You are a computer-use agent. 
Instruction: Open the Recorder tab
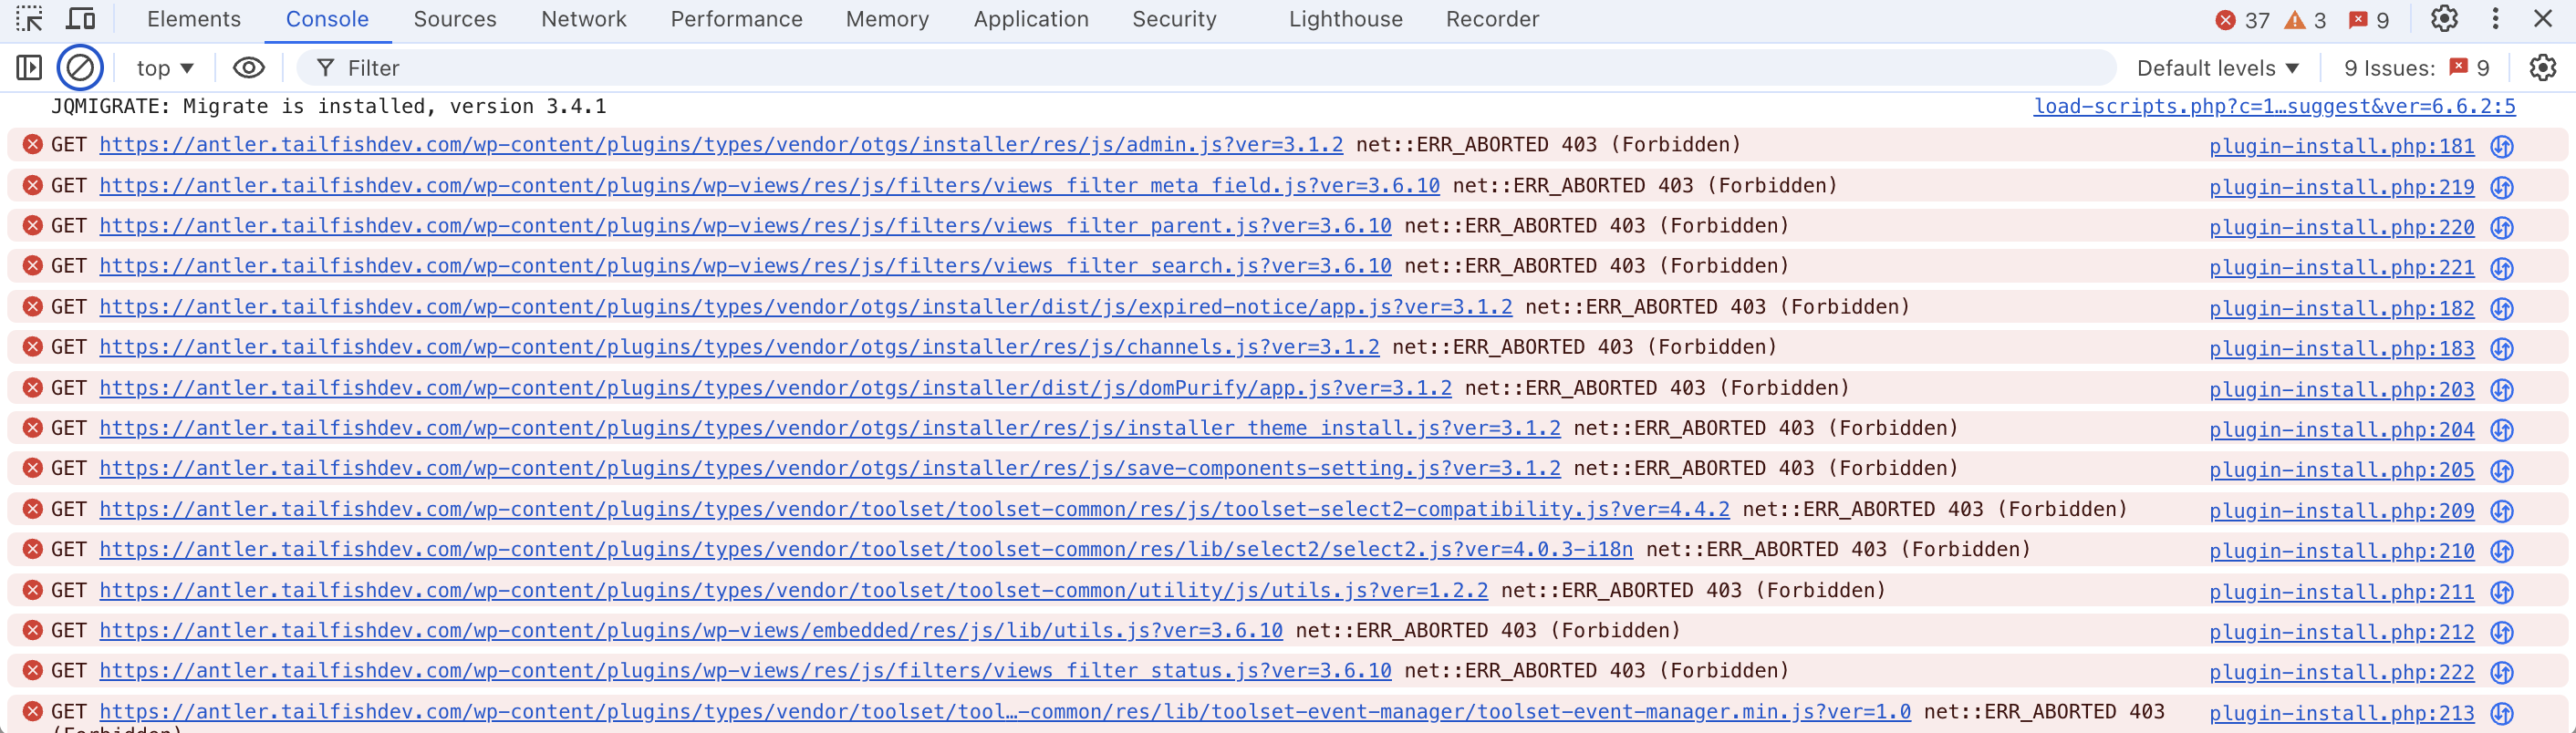[1492, 19]
